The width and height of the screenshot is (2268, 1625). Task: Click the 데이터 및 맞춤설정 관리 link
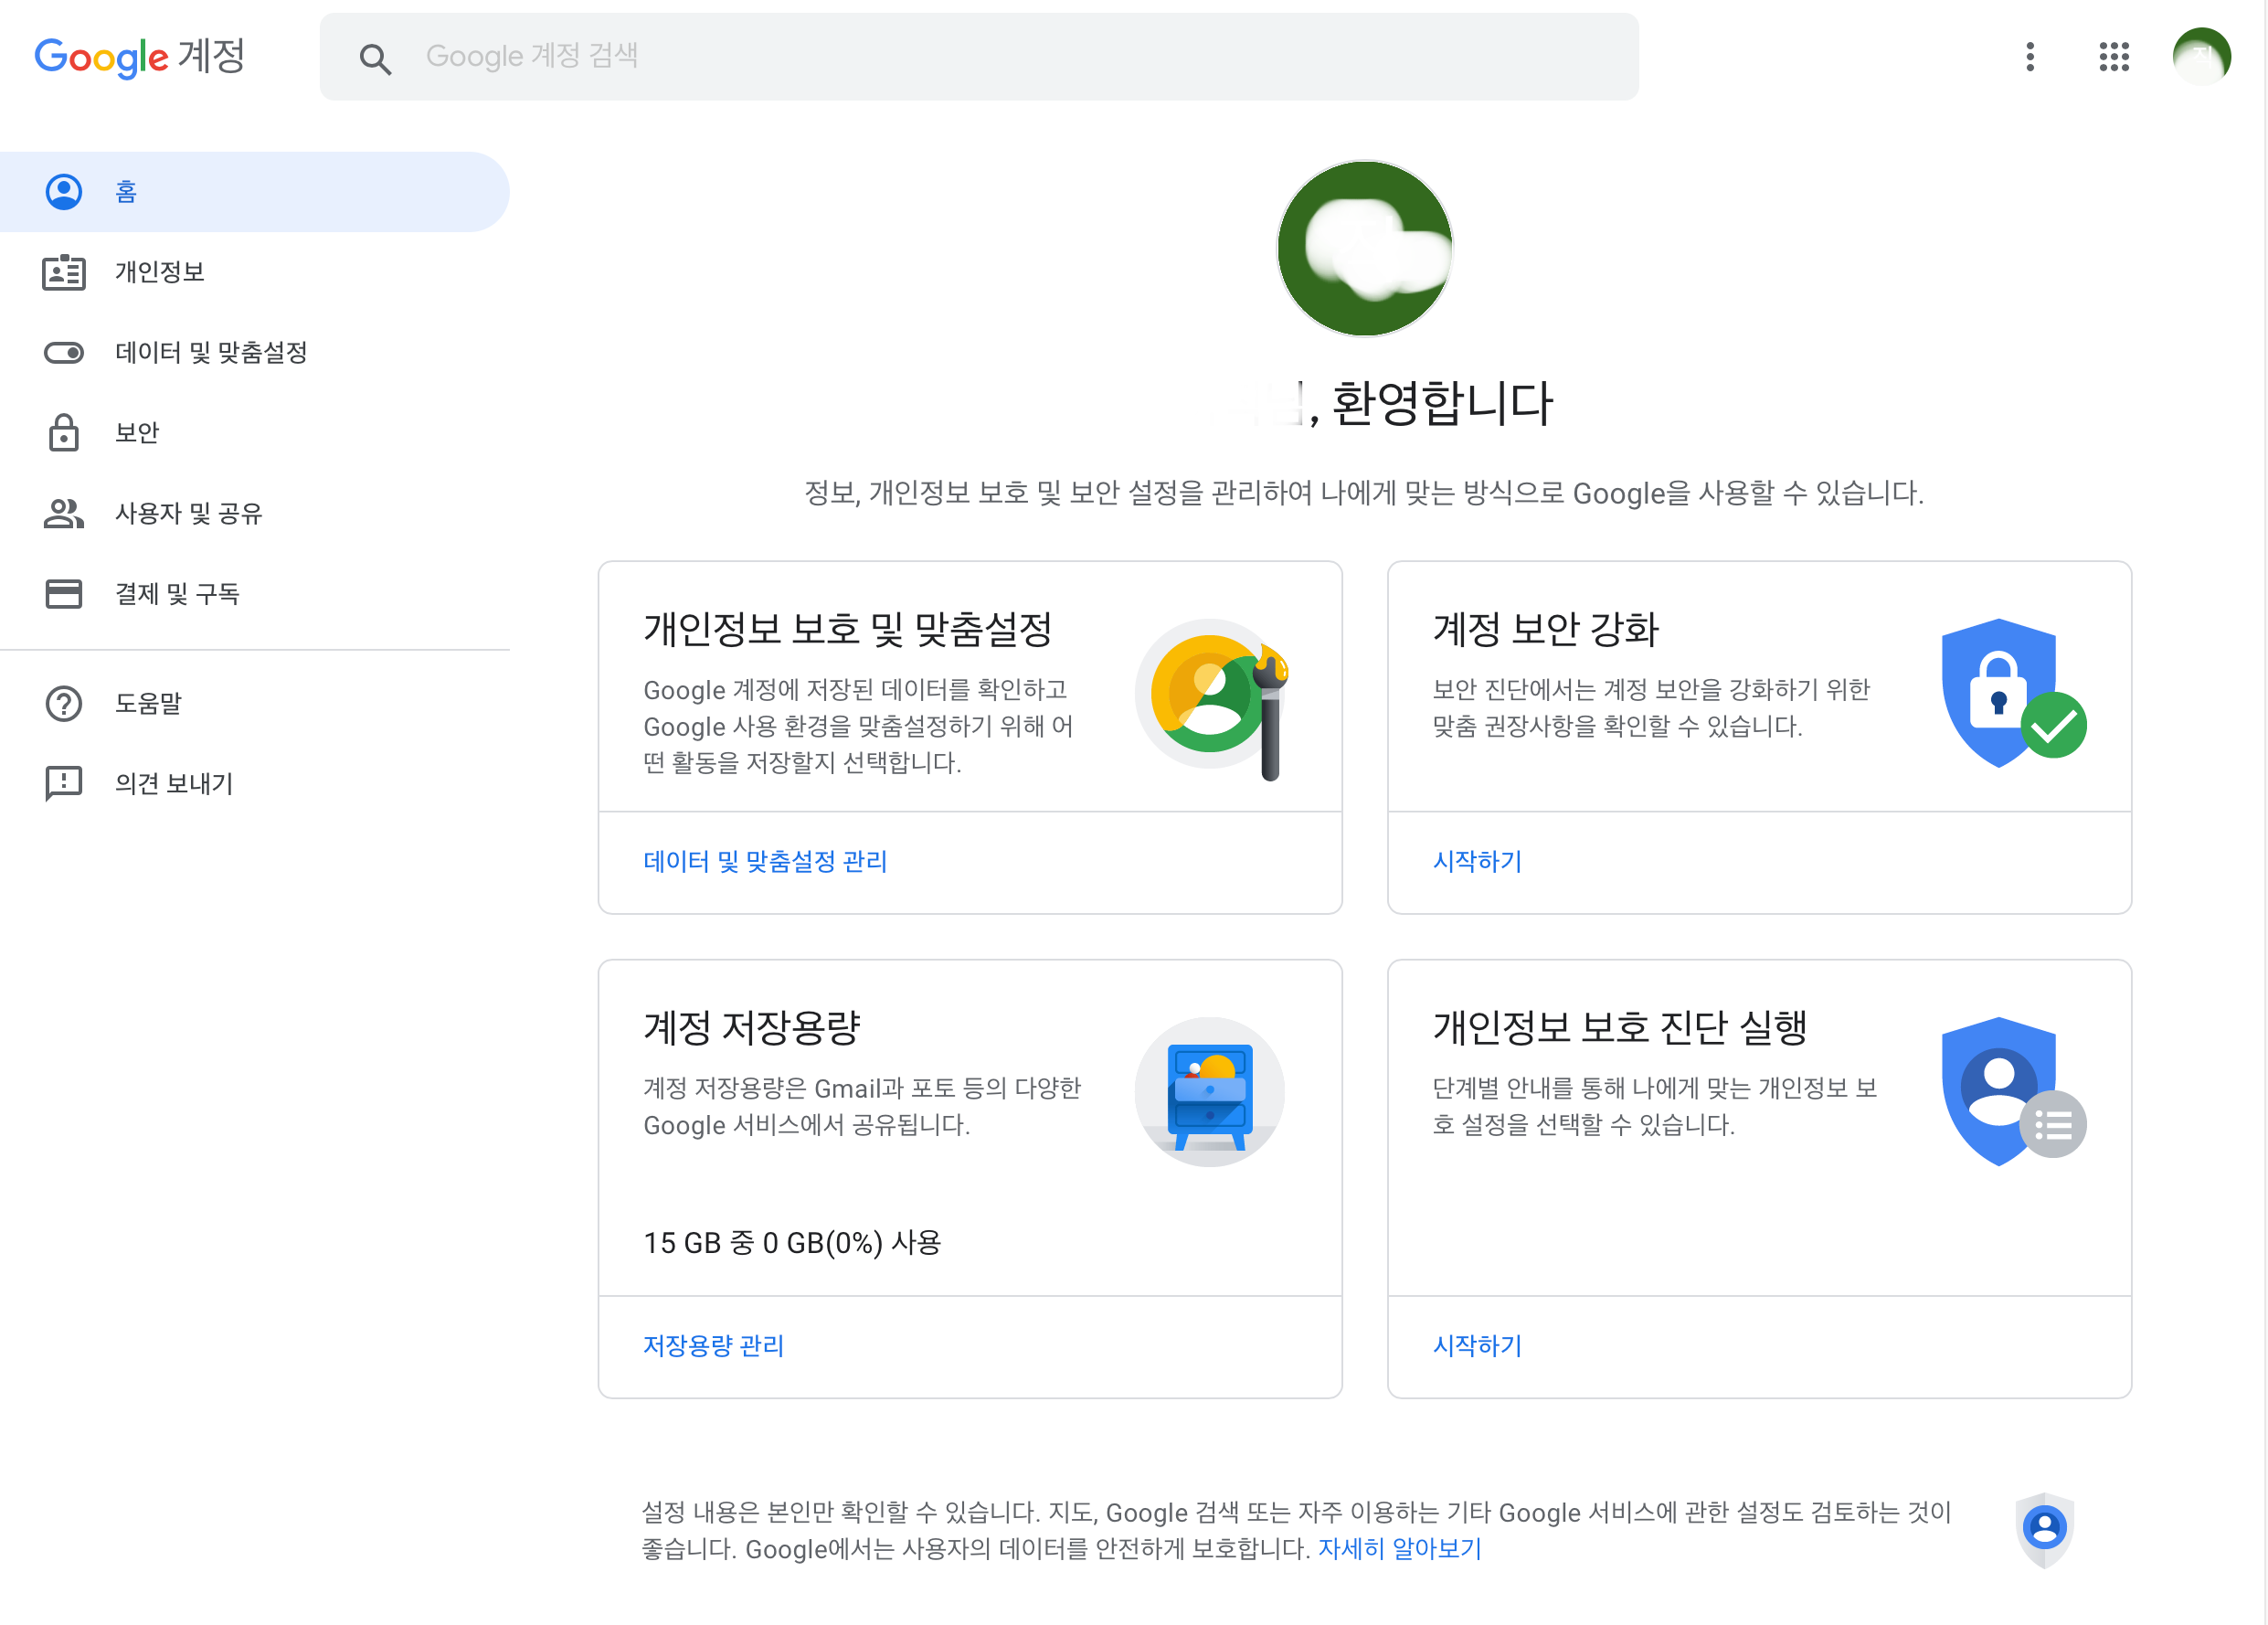pos(765,861)
